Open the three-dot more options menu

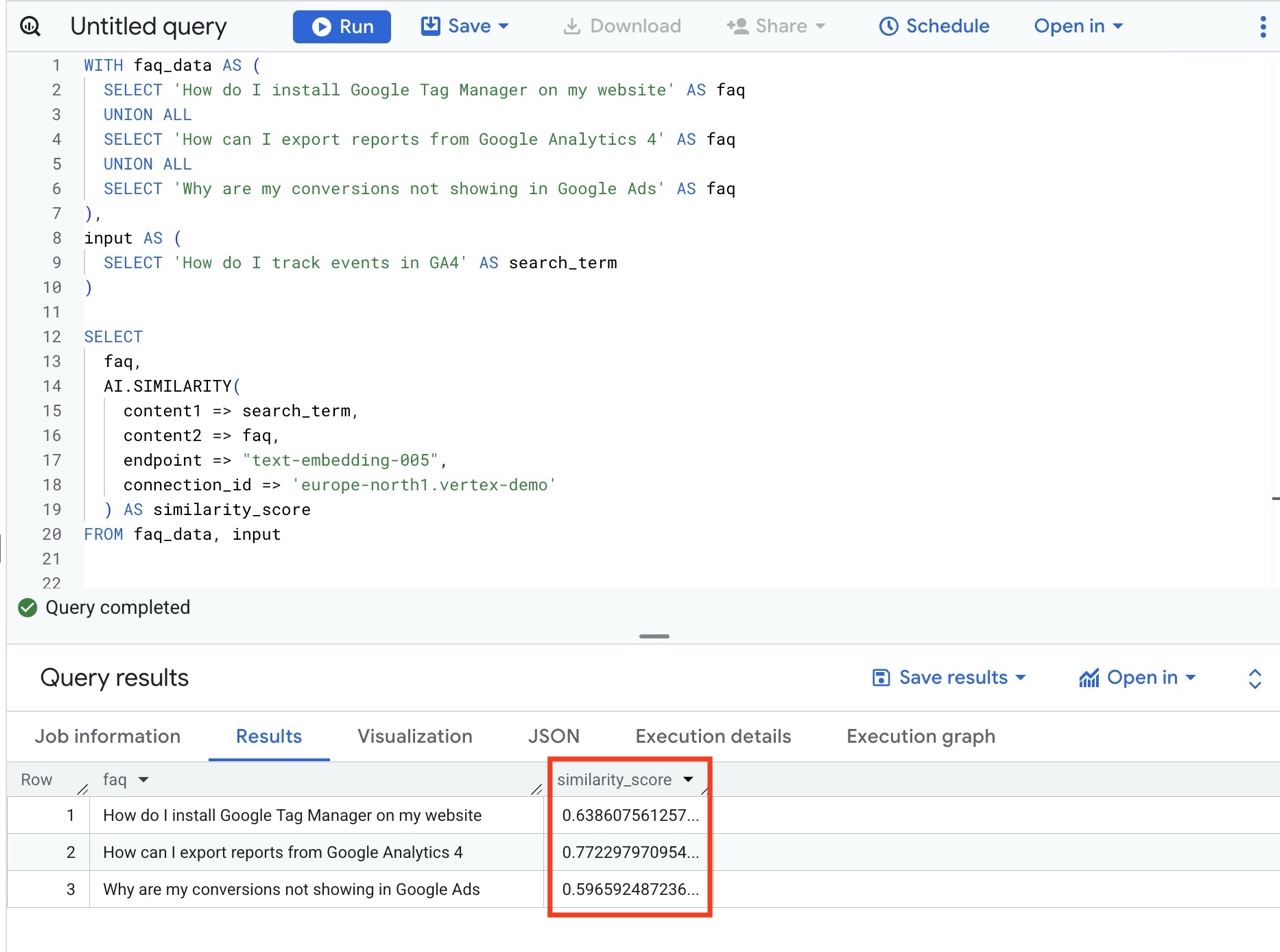1262,27
